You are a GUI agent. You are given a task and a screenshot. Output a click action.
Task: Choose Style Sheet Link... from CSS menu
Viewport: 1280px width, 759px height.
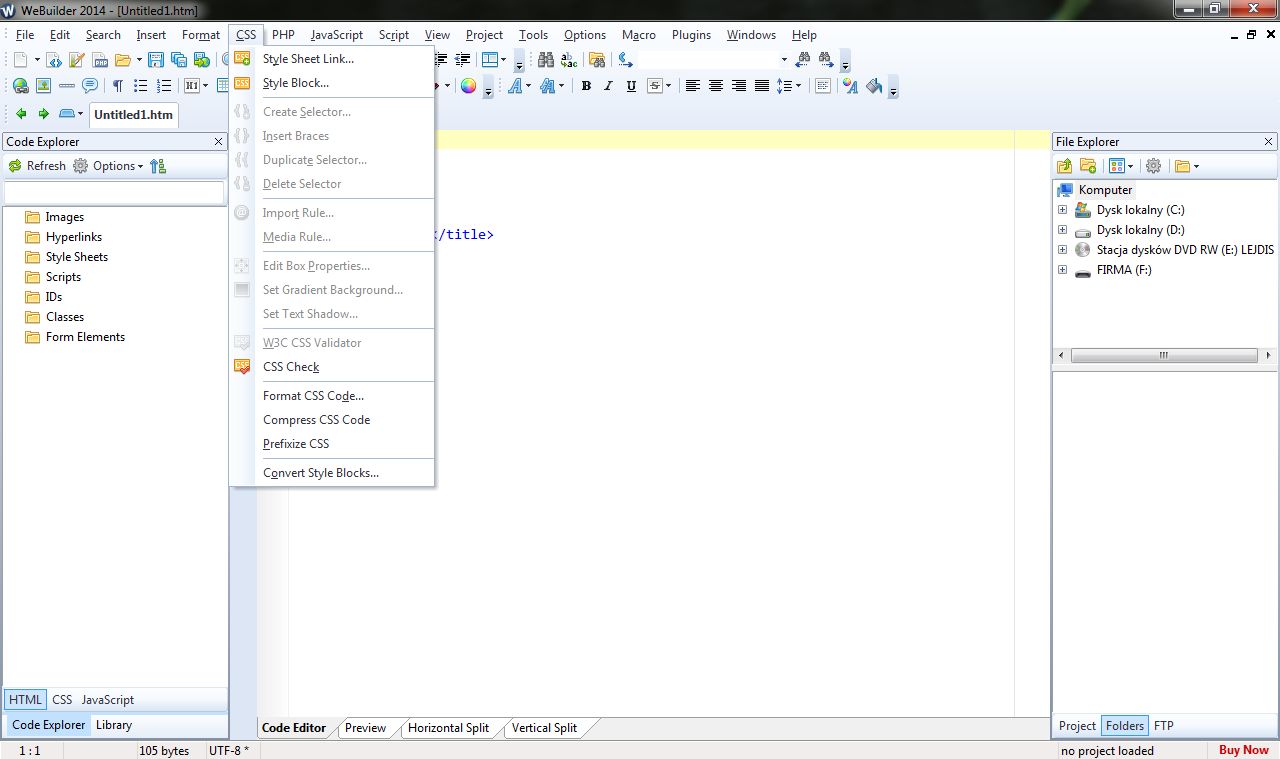[x=308, y=59]
